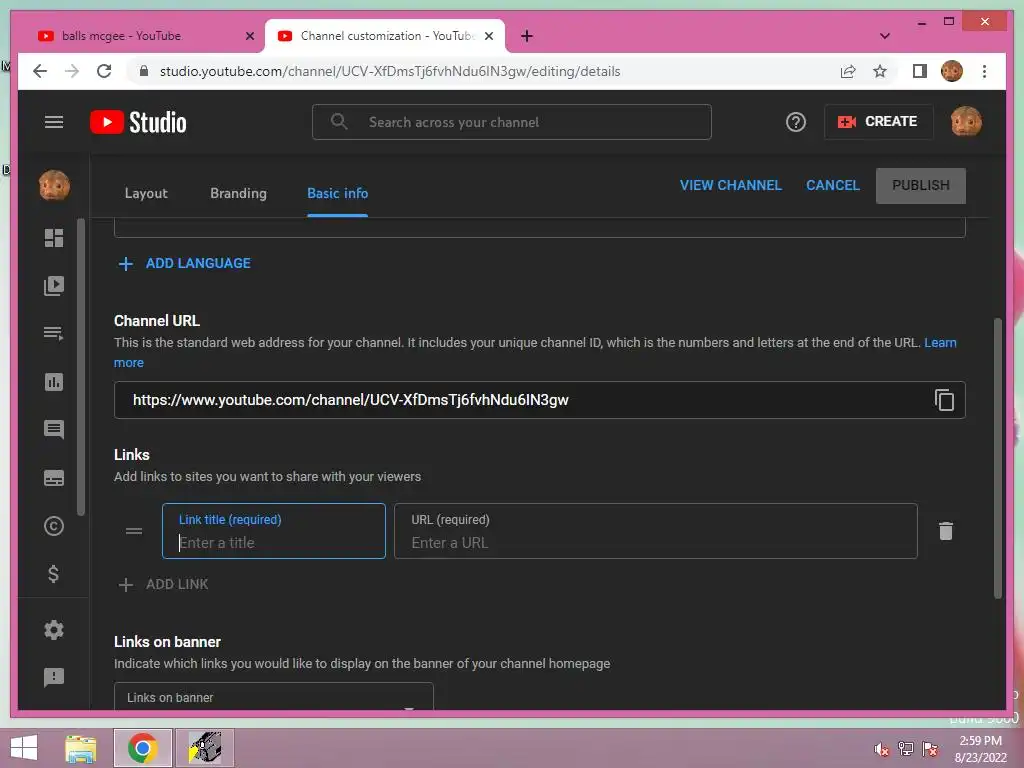Click the VIEW CHANNEL link
This screenshot has width=1024, height=768.
point(730,185)
